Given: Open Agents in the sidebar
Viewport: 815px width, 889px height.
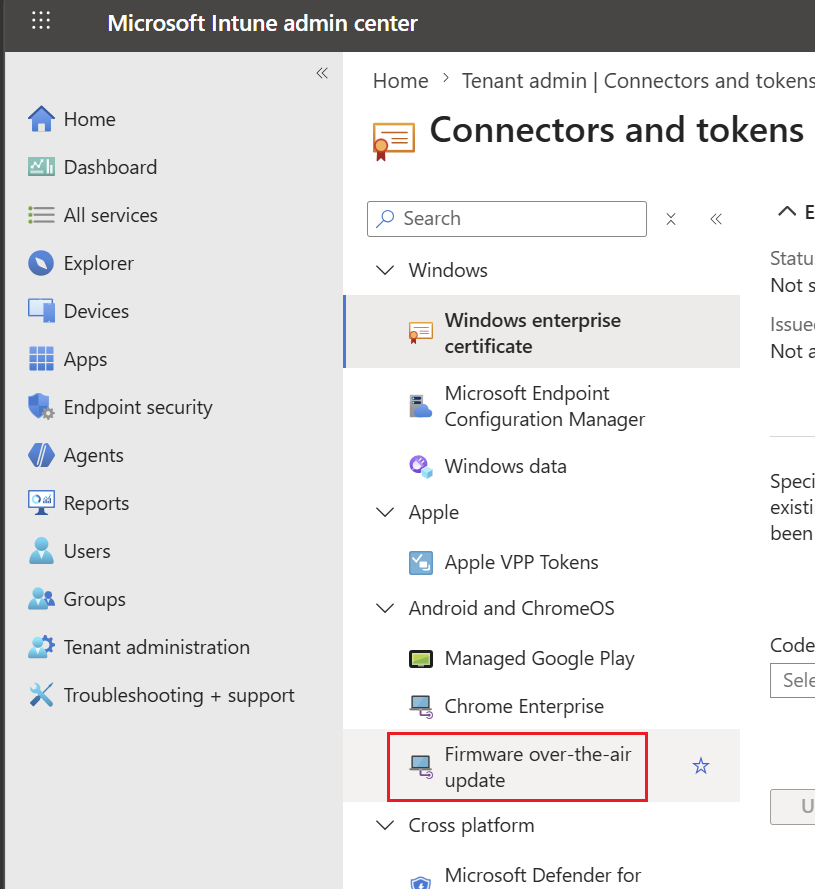Looking at the screenshot, I should (94, 456).
